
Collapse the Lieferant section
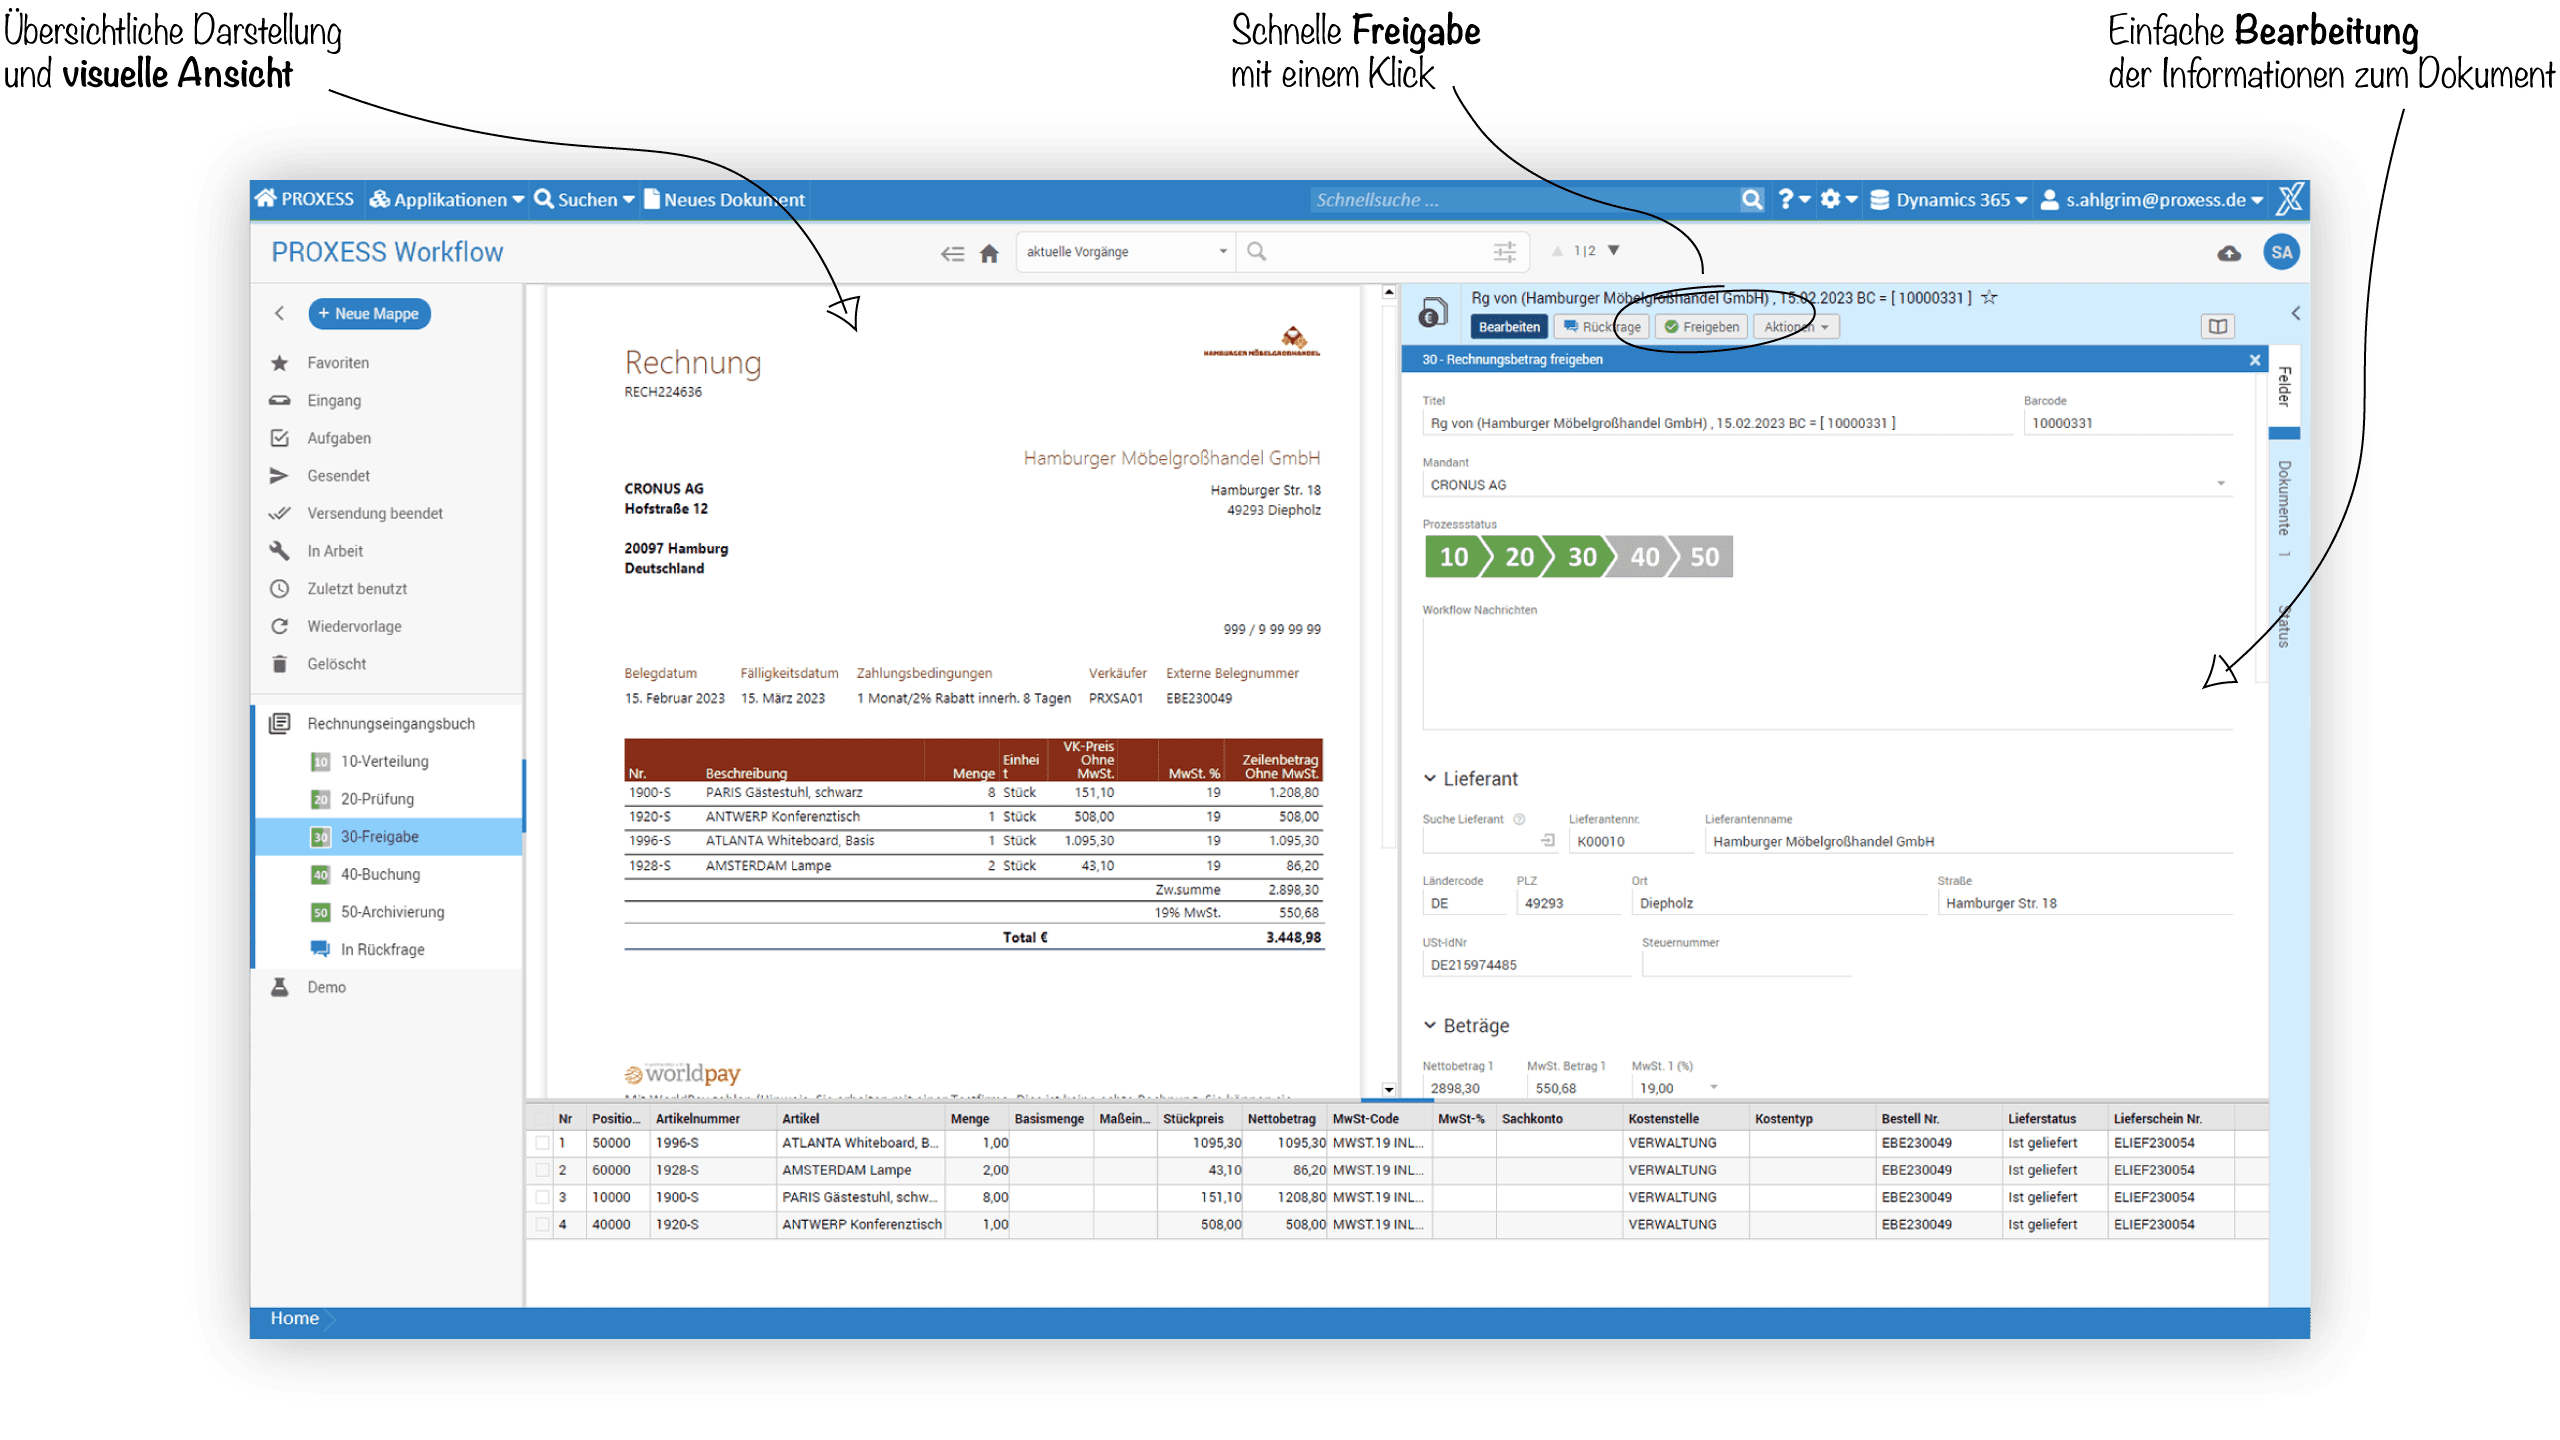[x=1430, y=778]
